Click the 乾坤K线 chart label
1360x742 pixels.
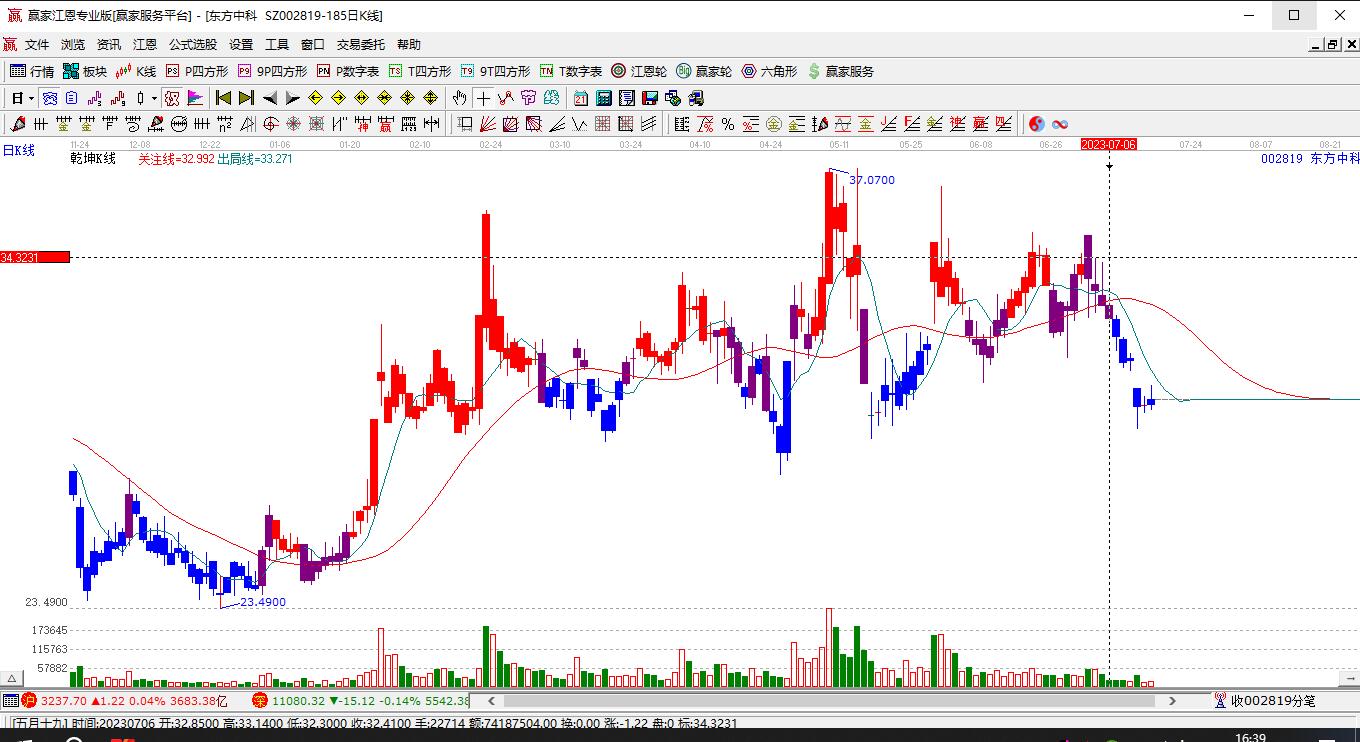[93, 158]
